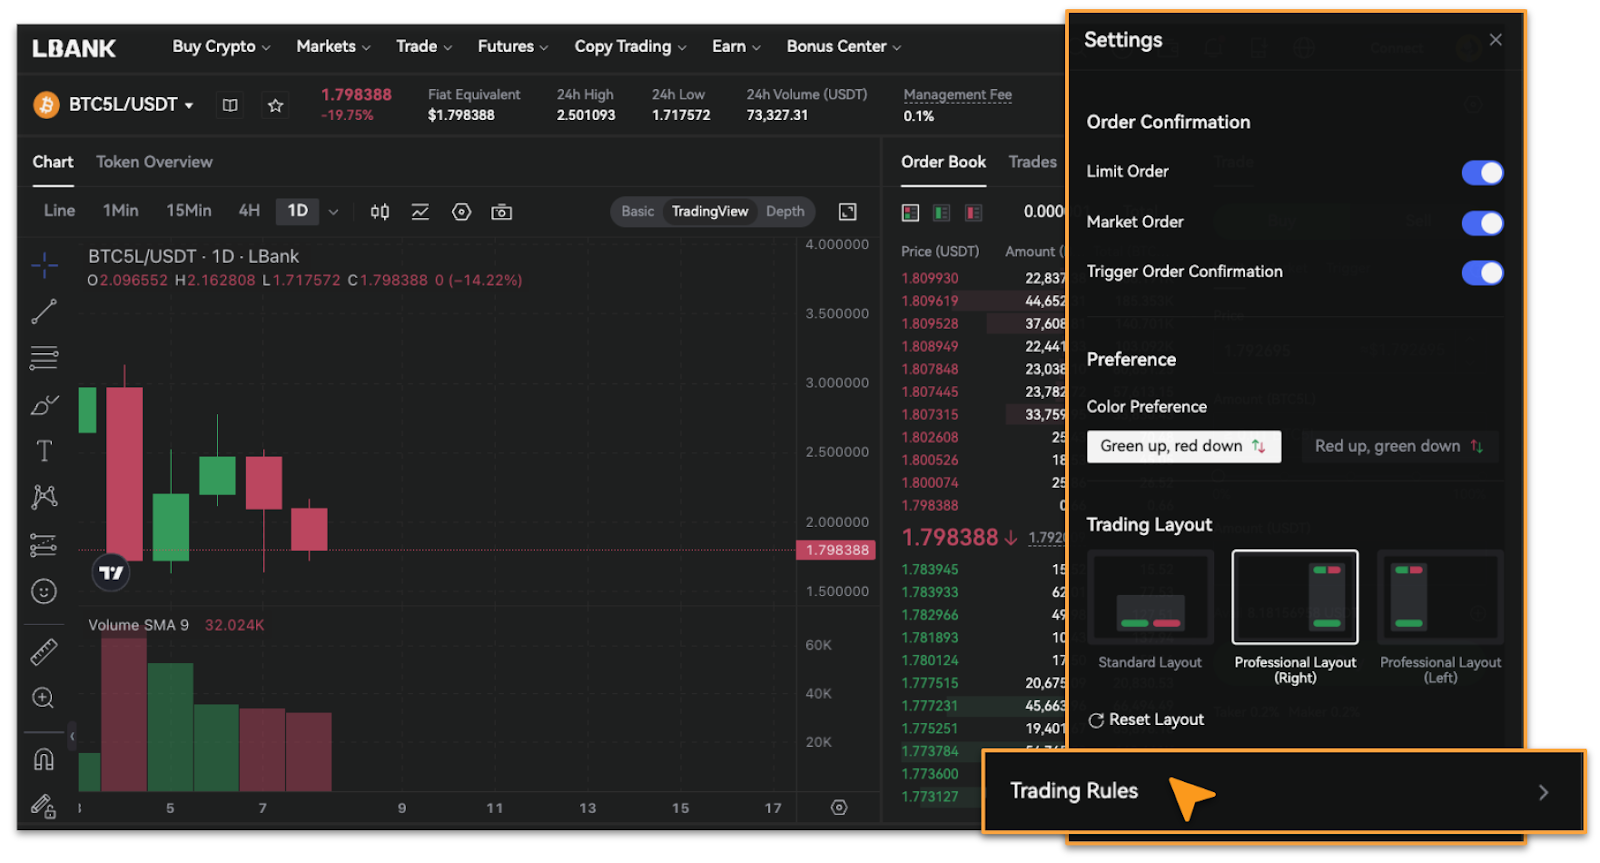Toggle Trigger Order Confirmation switch
This screenshot has height=863, width=1600.
pyautogui.click(x=1482, y=273)
